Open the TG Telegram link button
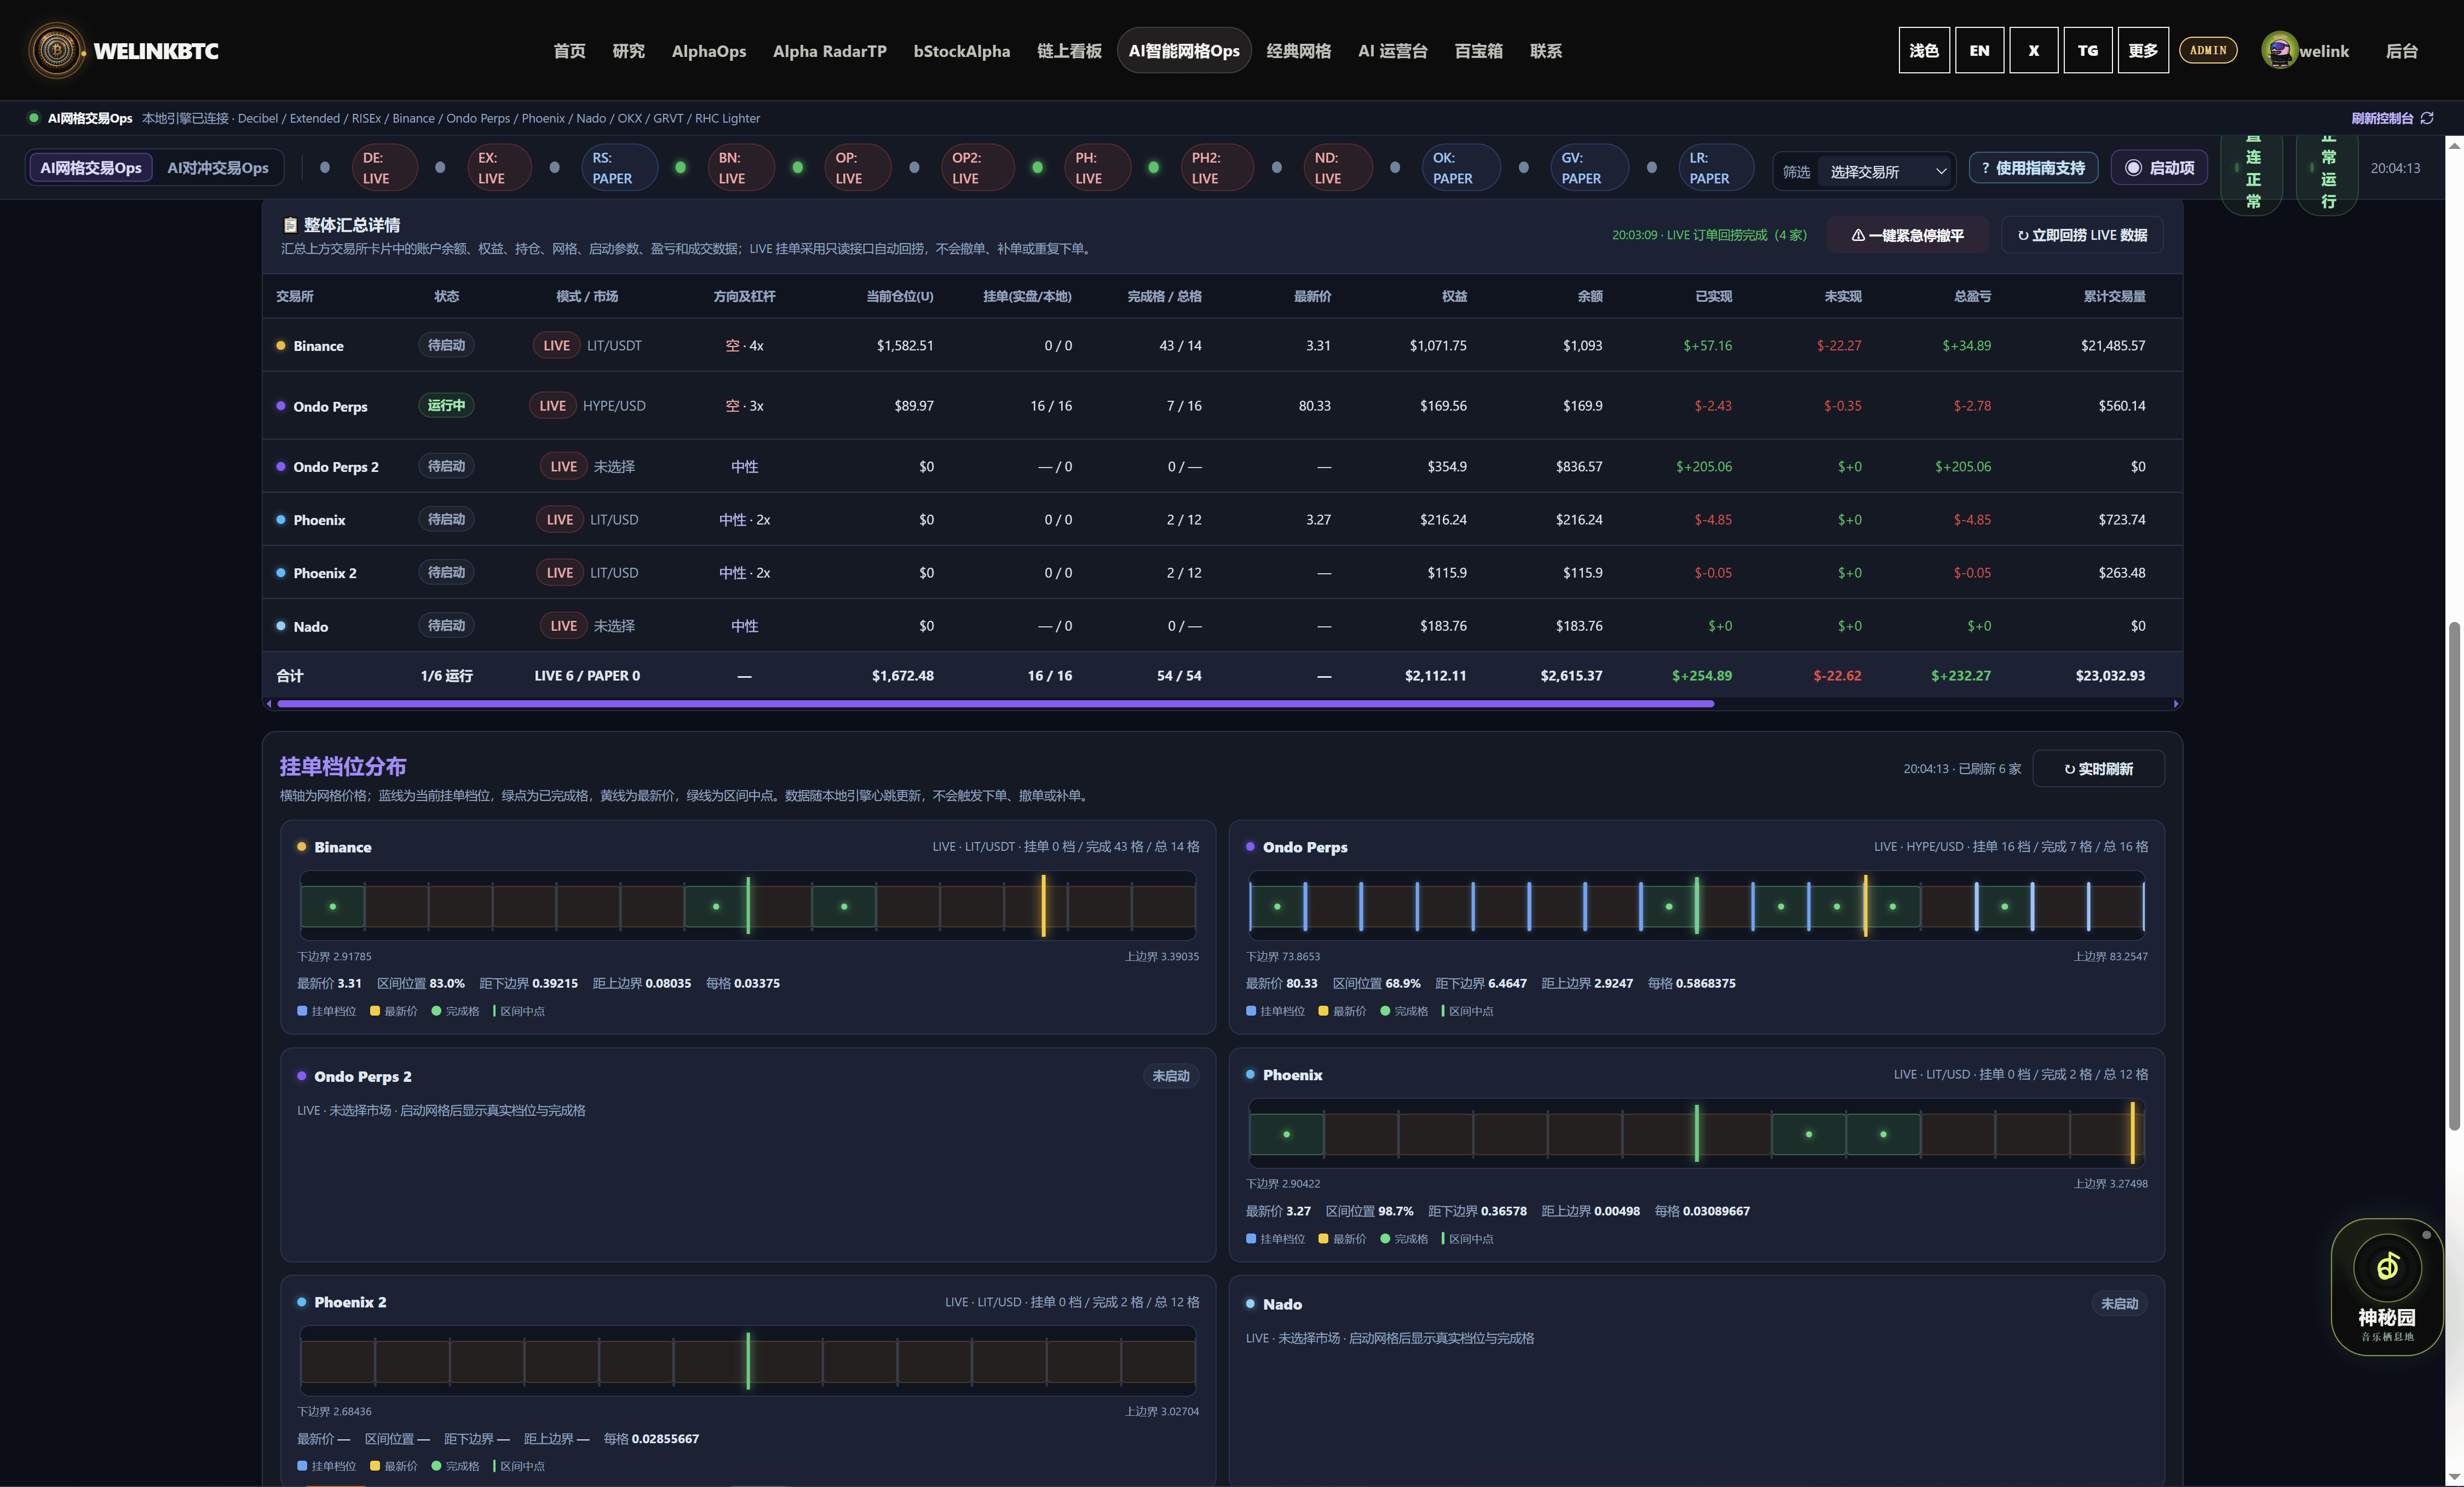 (2087, 50)
